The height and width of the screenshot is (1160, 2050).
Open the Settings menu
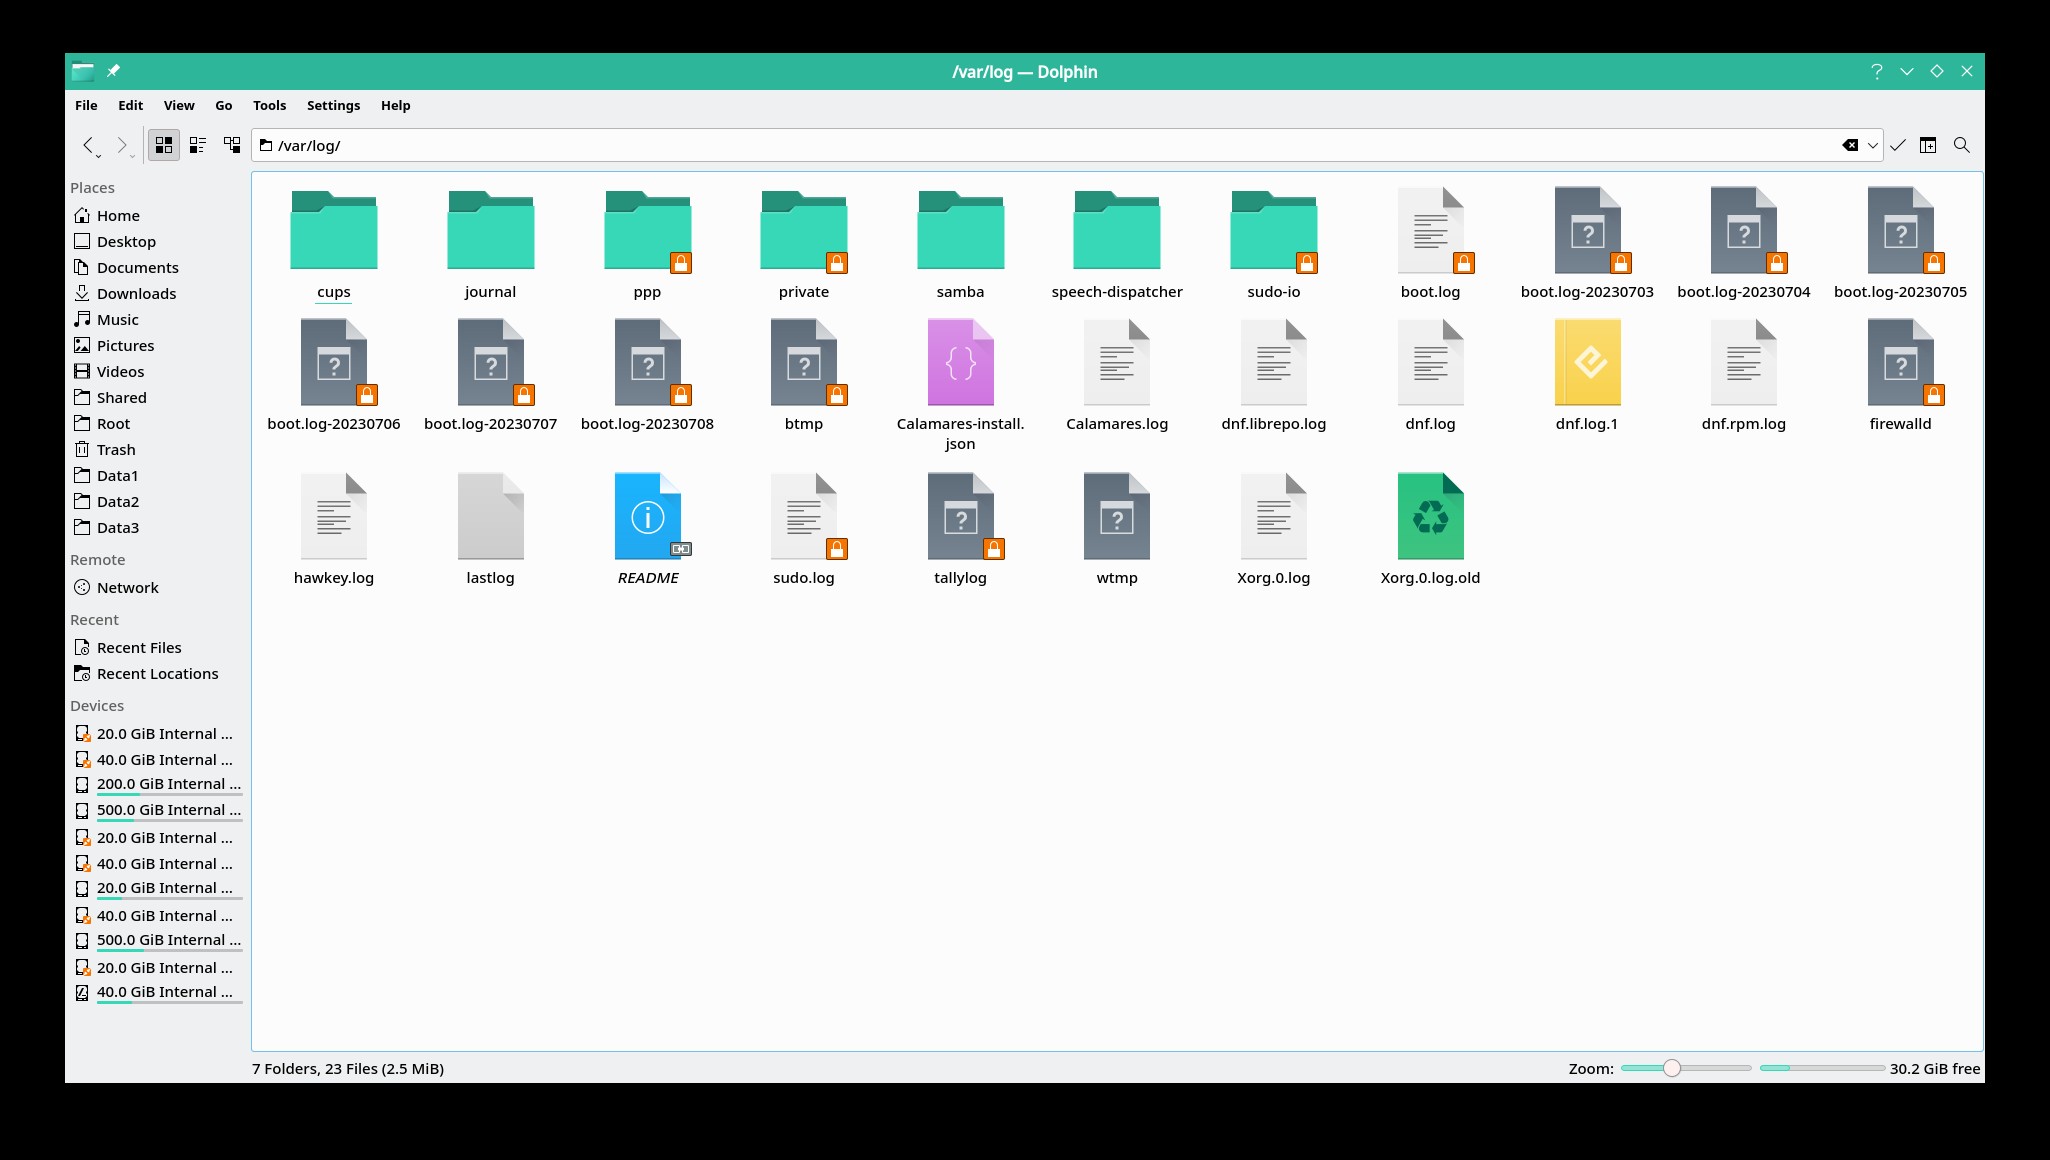point(333,105)
